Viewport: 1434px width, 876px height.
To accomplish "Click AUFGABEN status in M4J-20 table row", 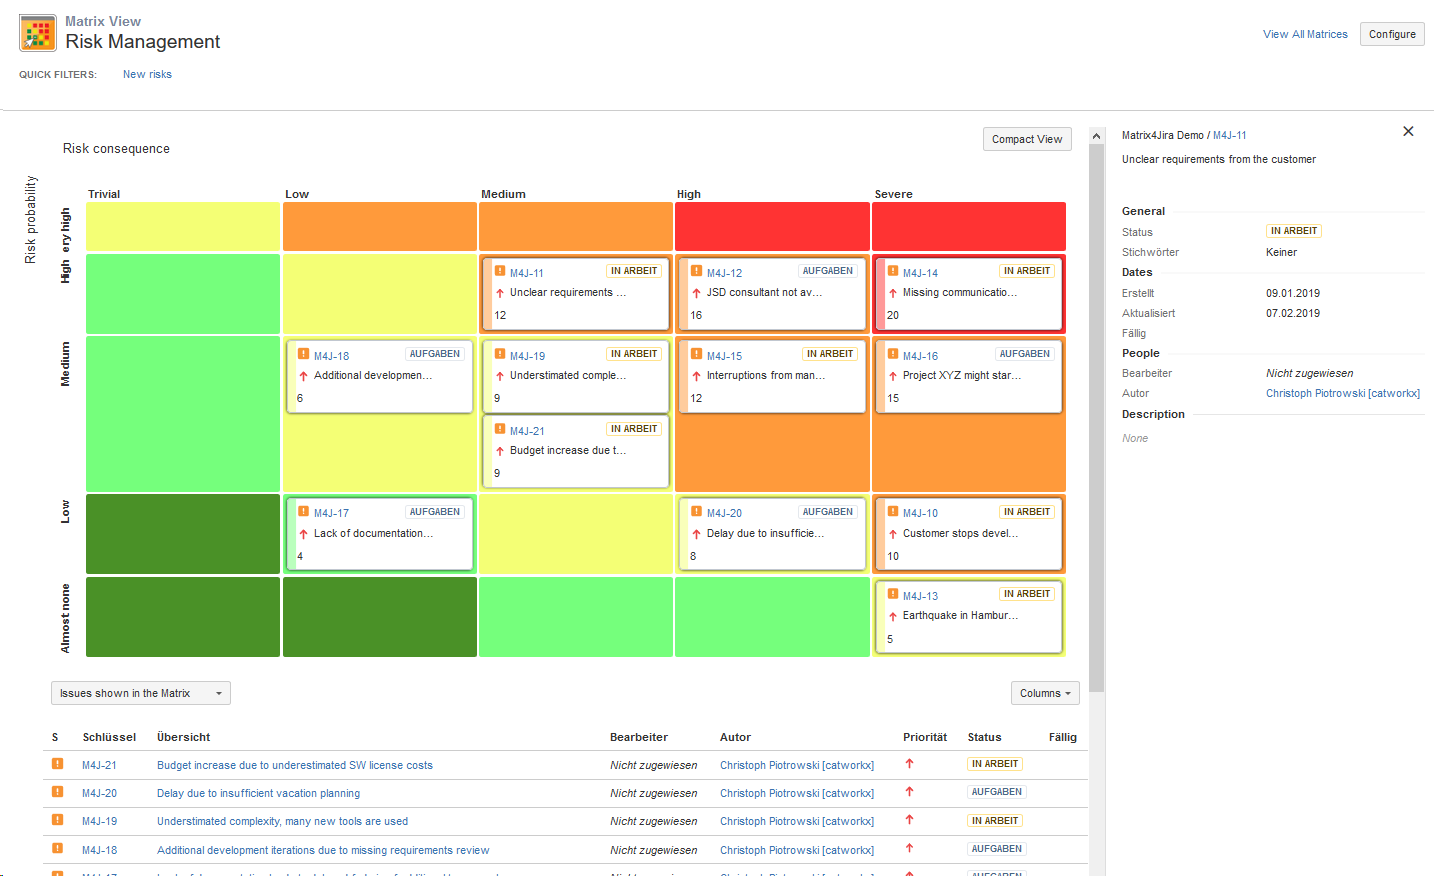I will tap(997, 792).
